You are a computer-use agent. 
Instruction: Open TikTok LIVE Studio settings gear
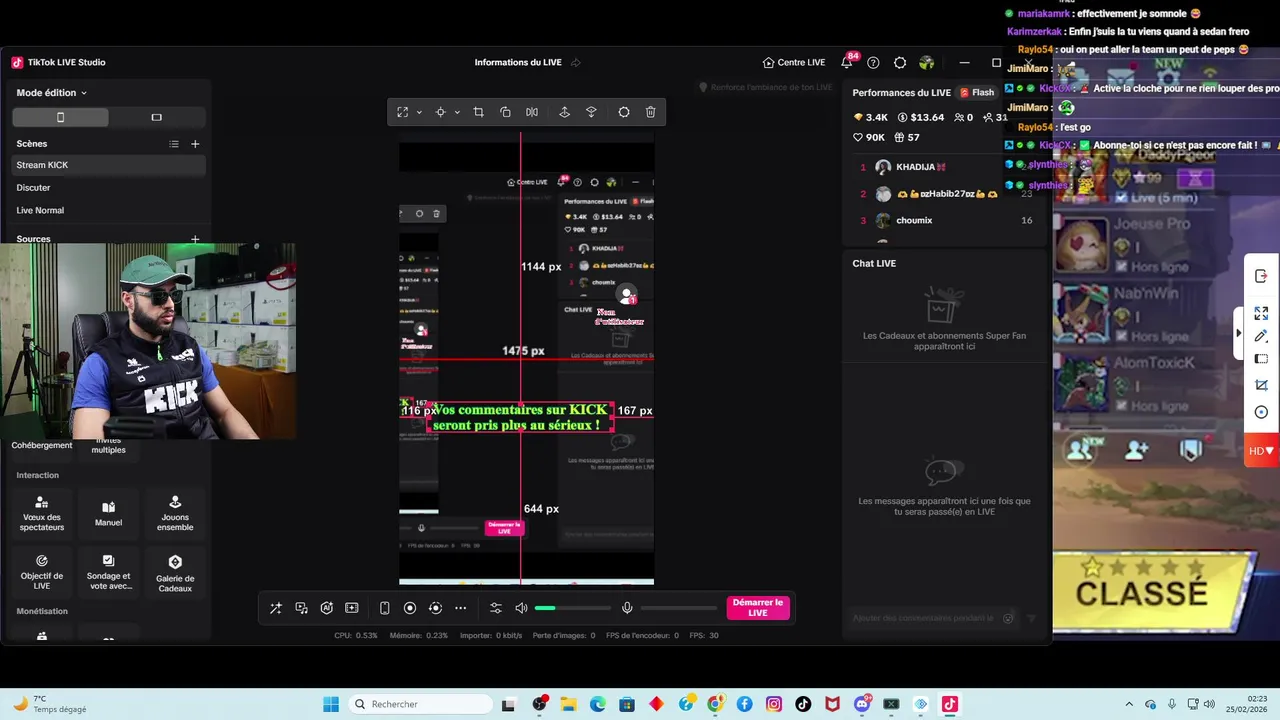(x=900, y=62)
